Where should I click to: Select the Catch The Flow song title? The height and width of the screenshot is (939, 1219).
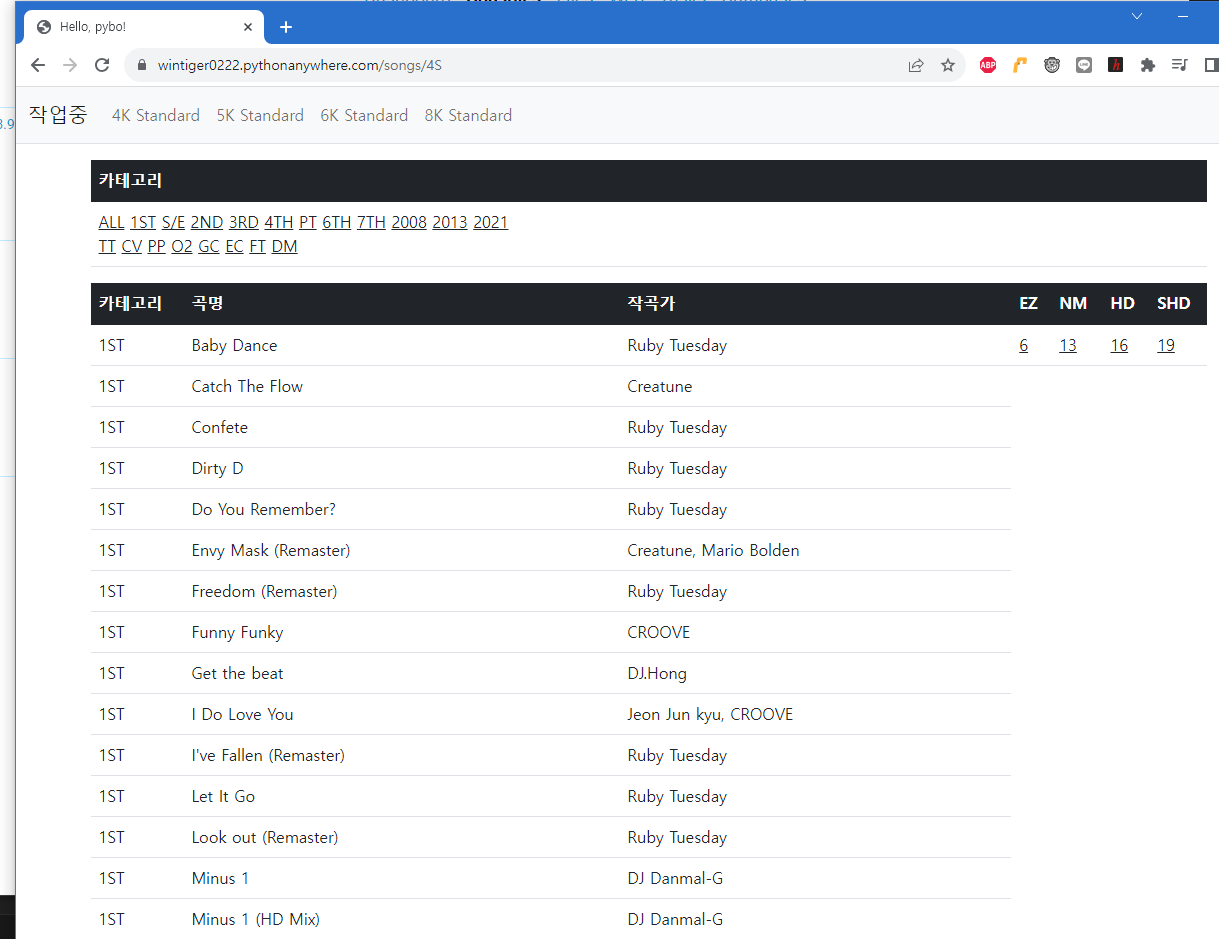click(247, 386)
